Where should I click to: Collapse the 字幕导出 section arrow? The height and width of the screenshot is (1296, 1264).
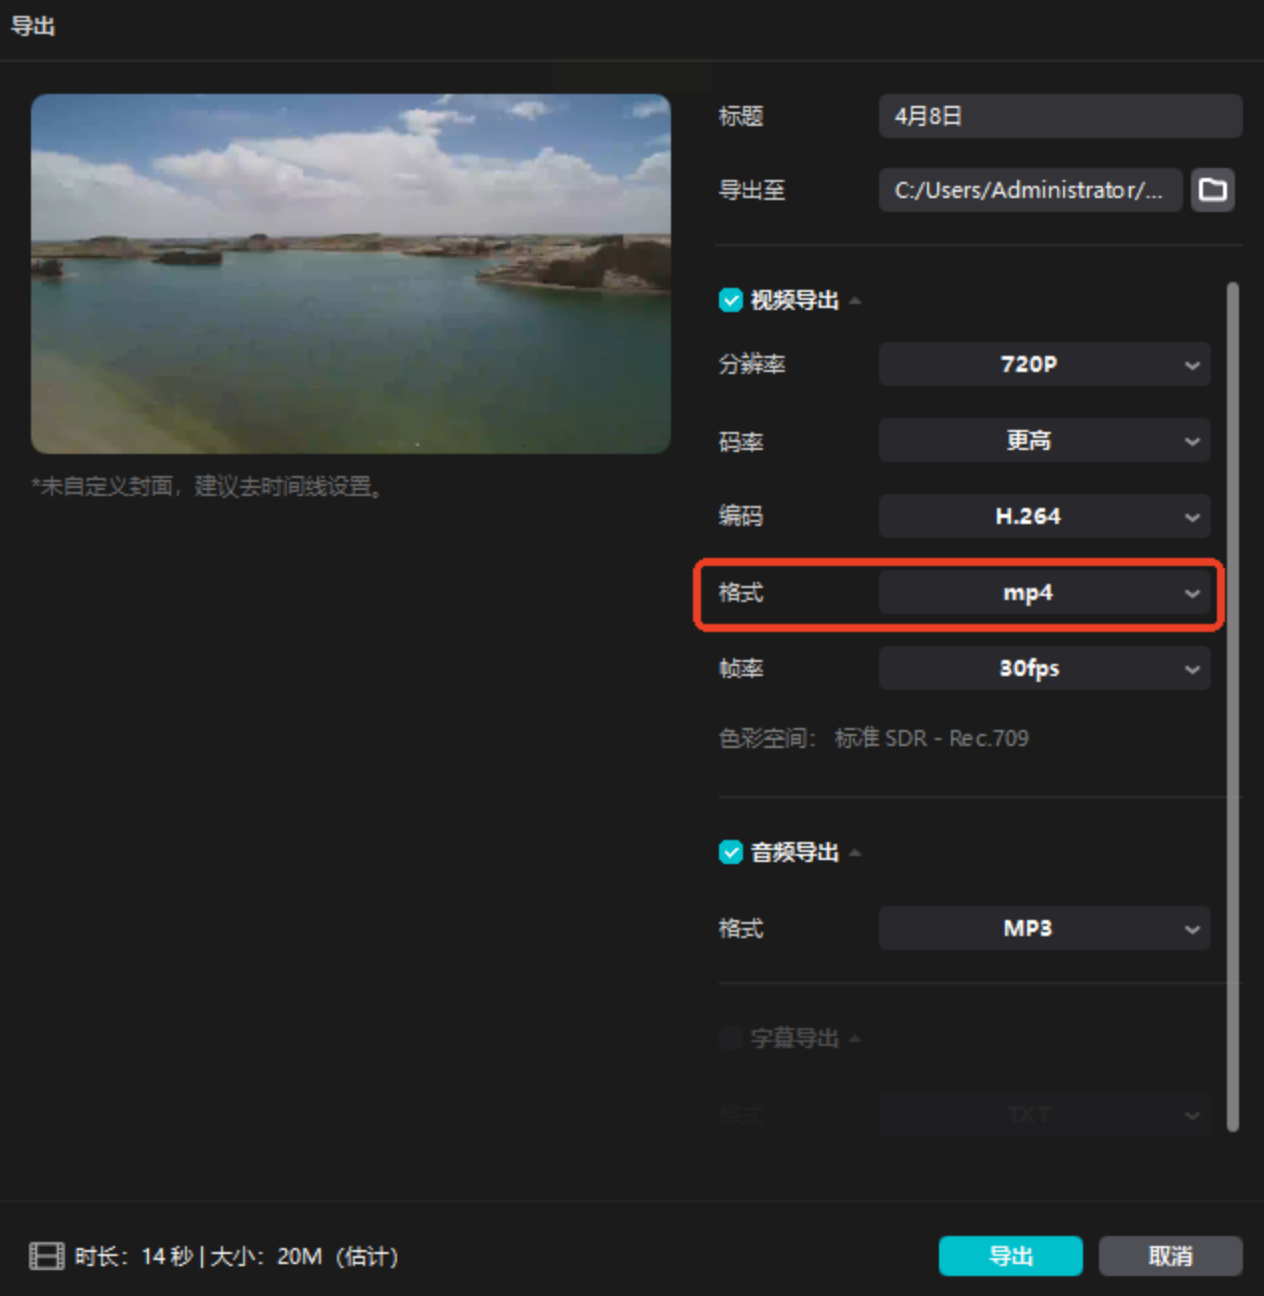click(x=855, y=1039)
